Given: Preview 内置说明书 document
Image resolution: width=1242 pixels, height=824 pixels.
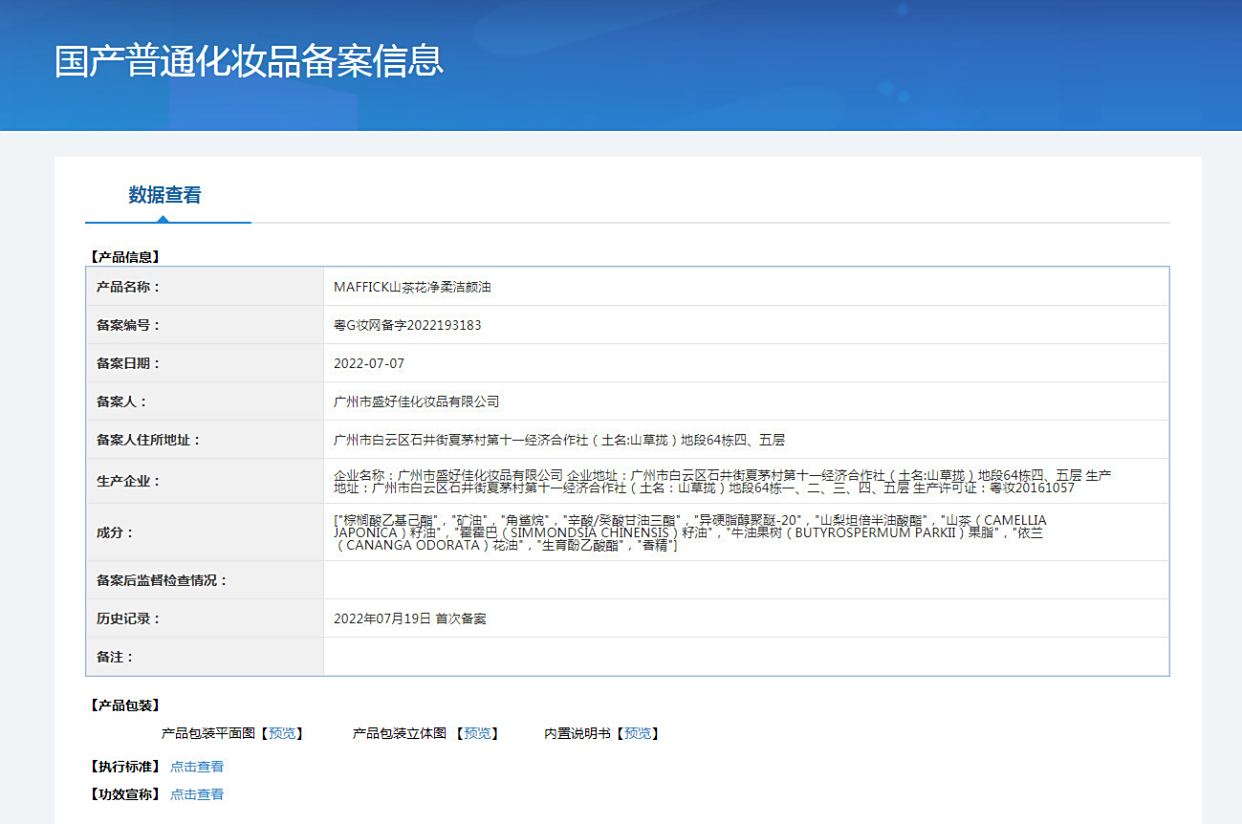Looking at the screenshot, I should pos(638,733).
